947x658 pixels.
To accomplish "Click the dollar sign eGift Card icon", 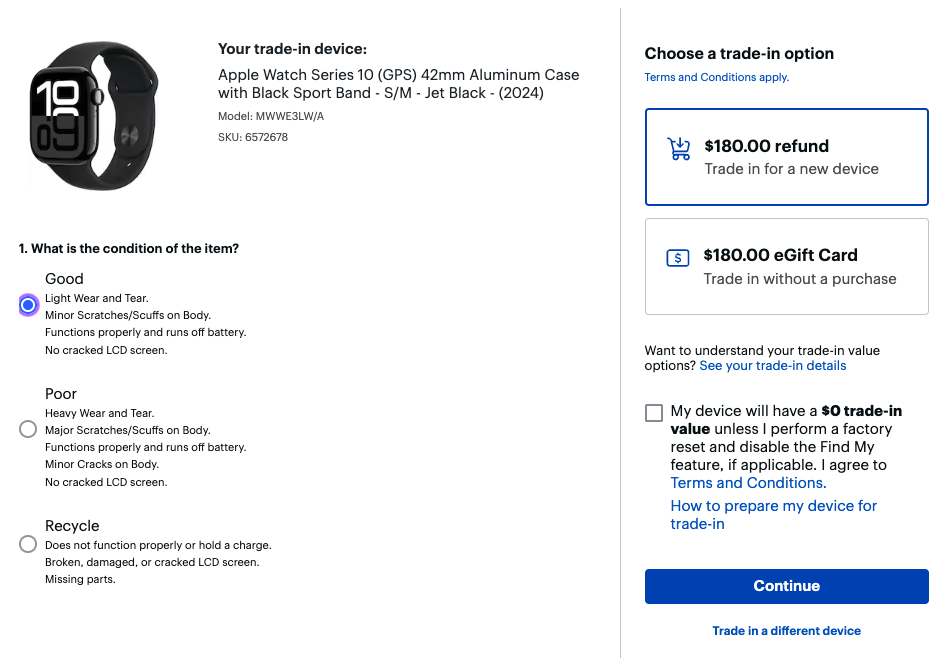I will click(x=678, y=257).
